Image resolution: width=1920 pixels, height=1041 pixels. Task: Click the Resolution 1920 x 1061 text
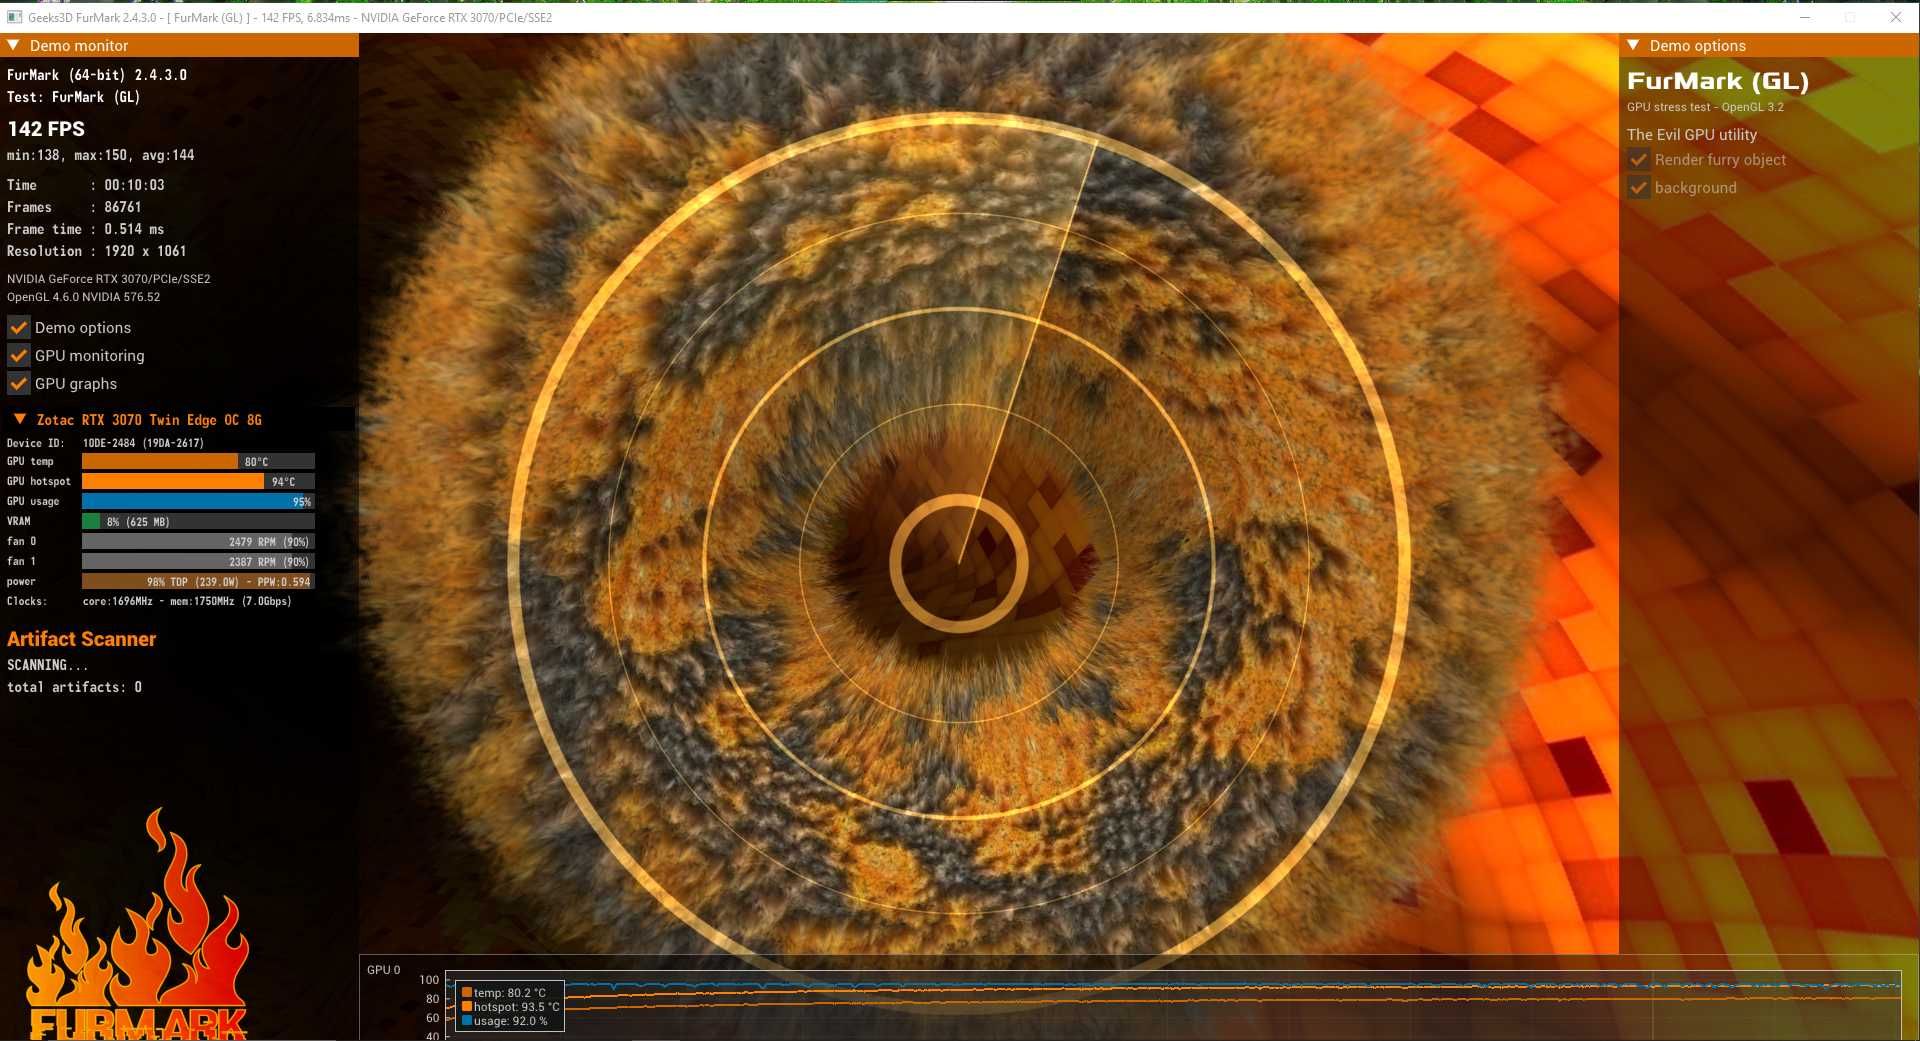coord(96,251)
